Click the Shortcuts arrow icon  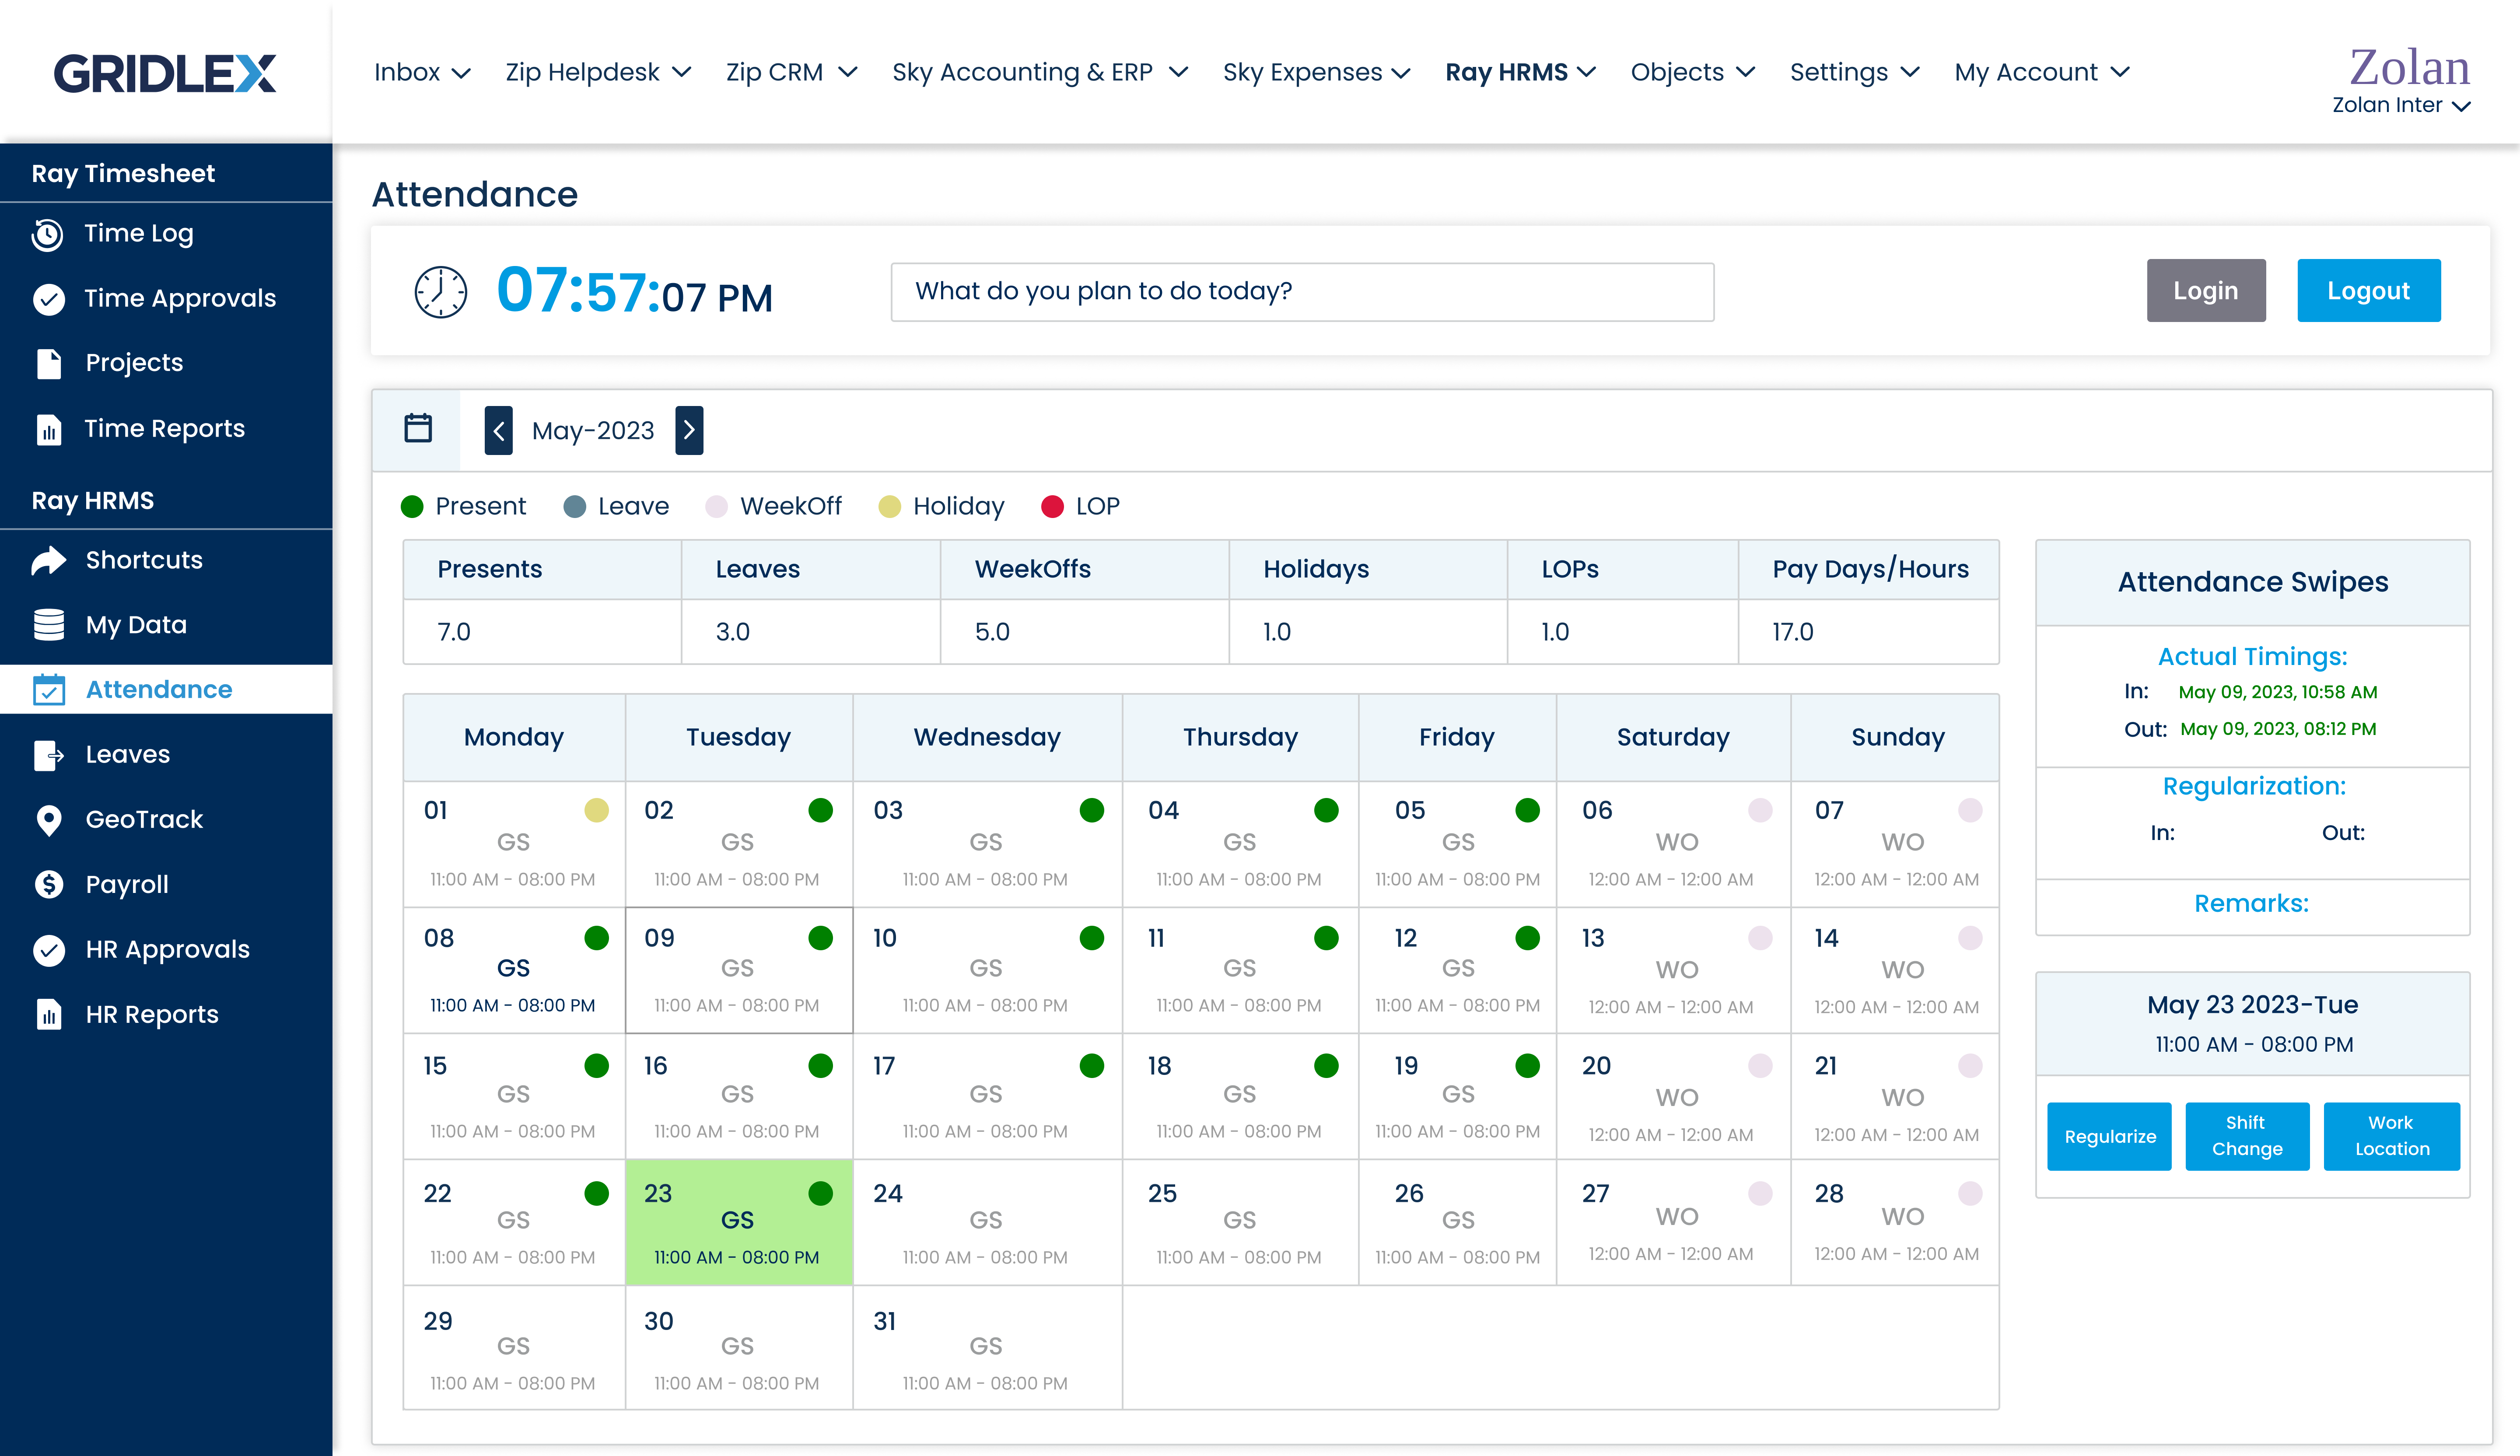pos(48,561)
